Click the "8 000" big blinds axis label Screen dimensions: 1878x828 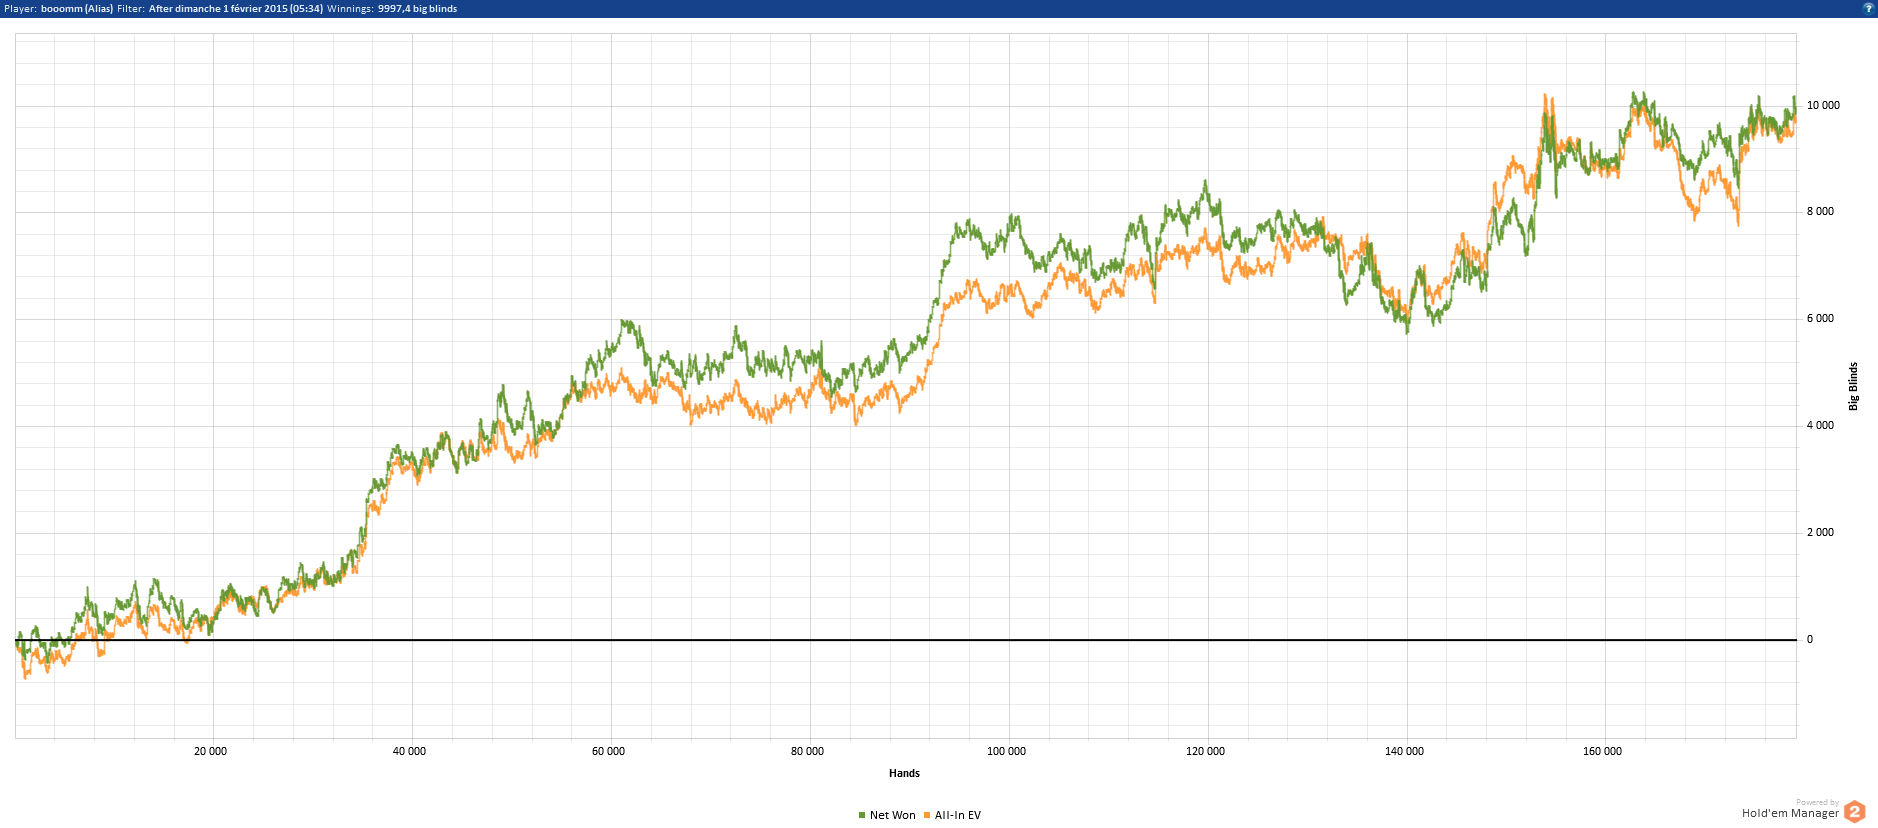click(1820, 211)
